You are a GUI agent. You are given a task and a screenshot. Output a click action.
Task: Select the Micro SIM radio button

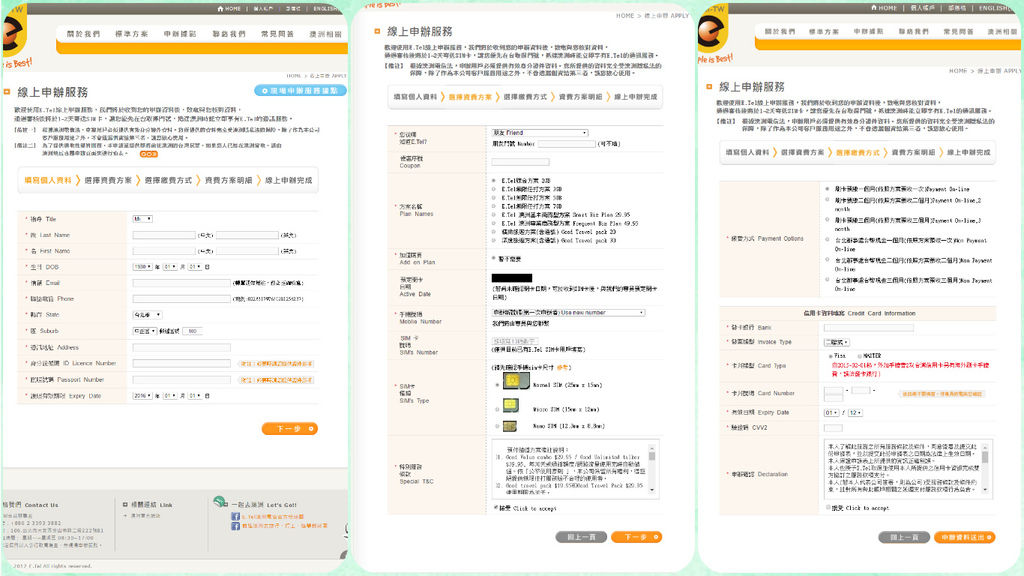[497, 409]
